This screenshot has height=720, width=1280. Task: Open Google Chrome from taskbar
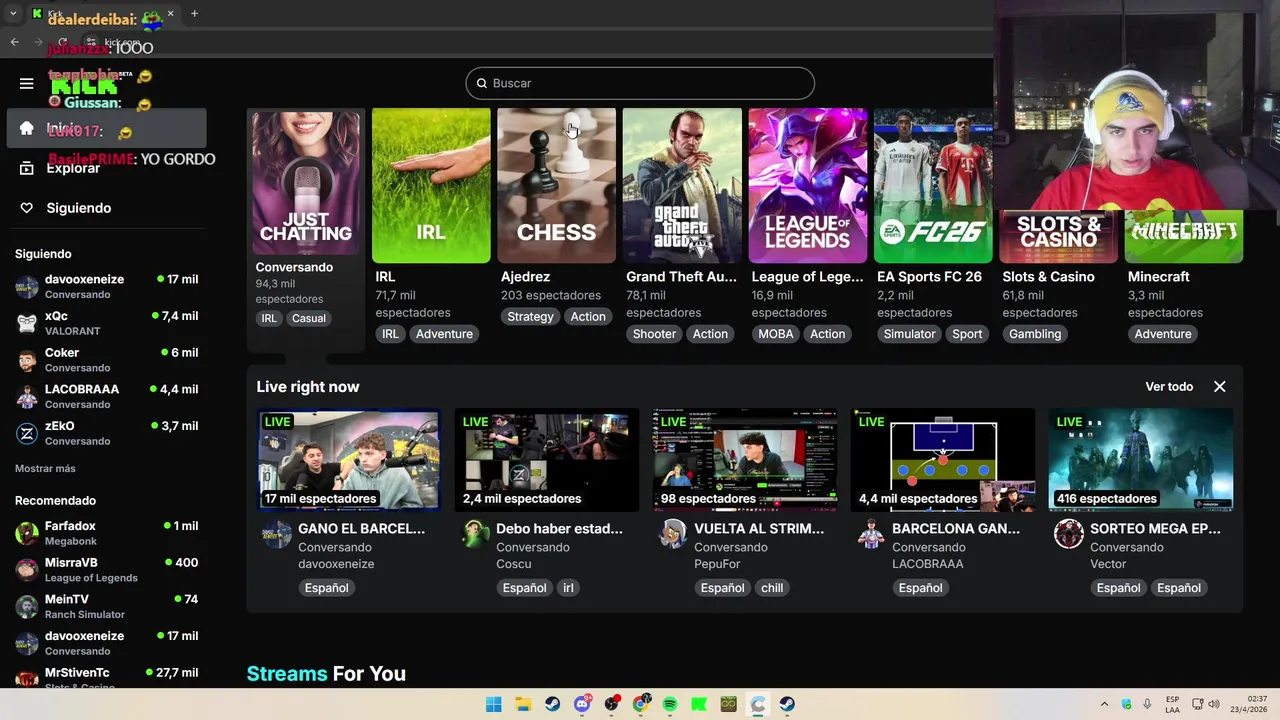[641, 704]
